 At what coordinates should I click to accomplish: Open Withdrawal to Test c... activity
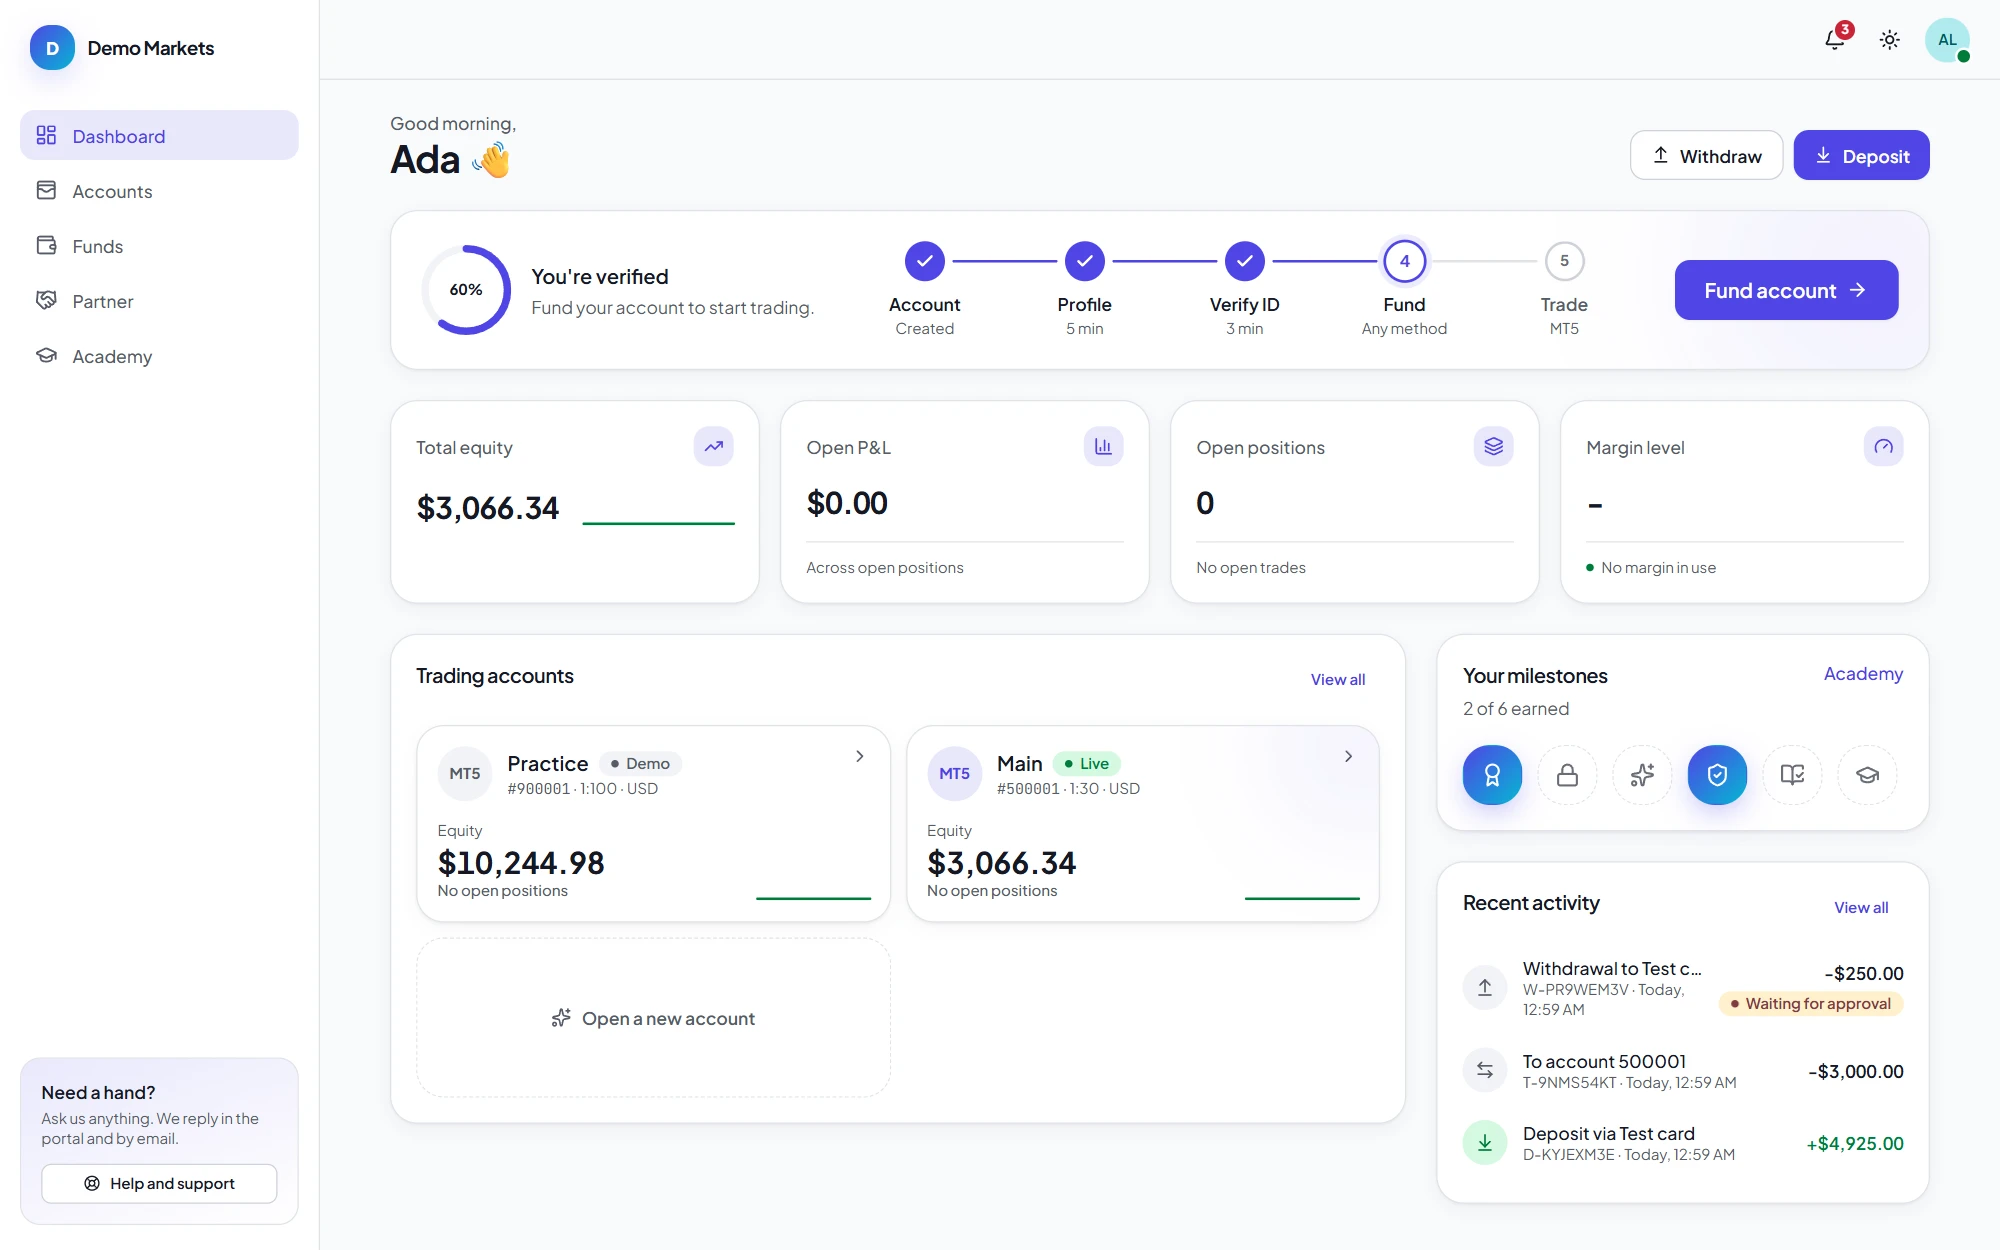coord(1683,988)
